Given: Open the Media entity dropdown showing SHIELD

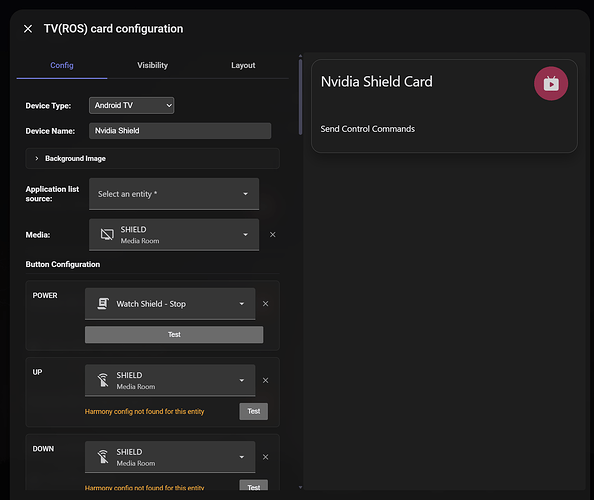Looking at the screenshot, I should coord(174,235).
